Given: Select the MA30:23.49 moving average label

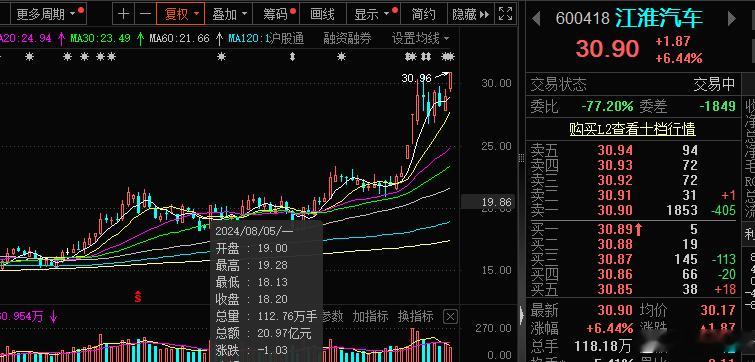Looking at the screenshot, I should (101, 39).
